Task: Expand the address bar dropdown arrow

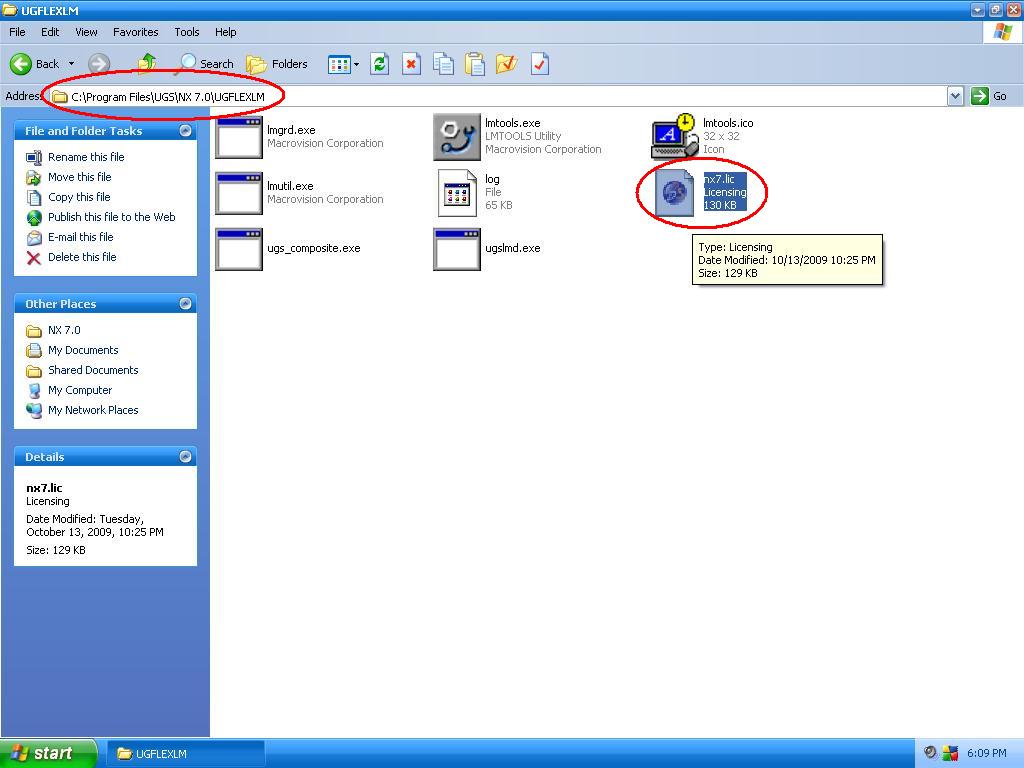Action: (x=955, y=97)
